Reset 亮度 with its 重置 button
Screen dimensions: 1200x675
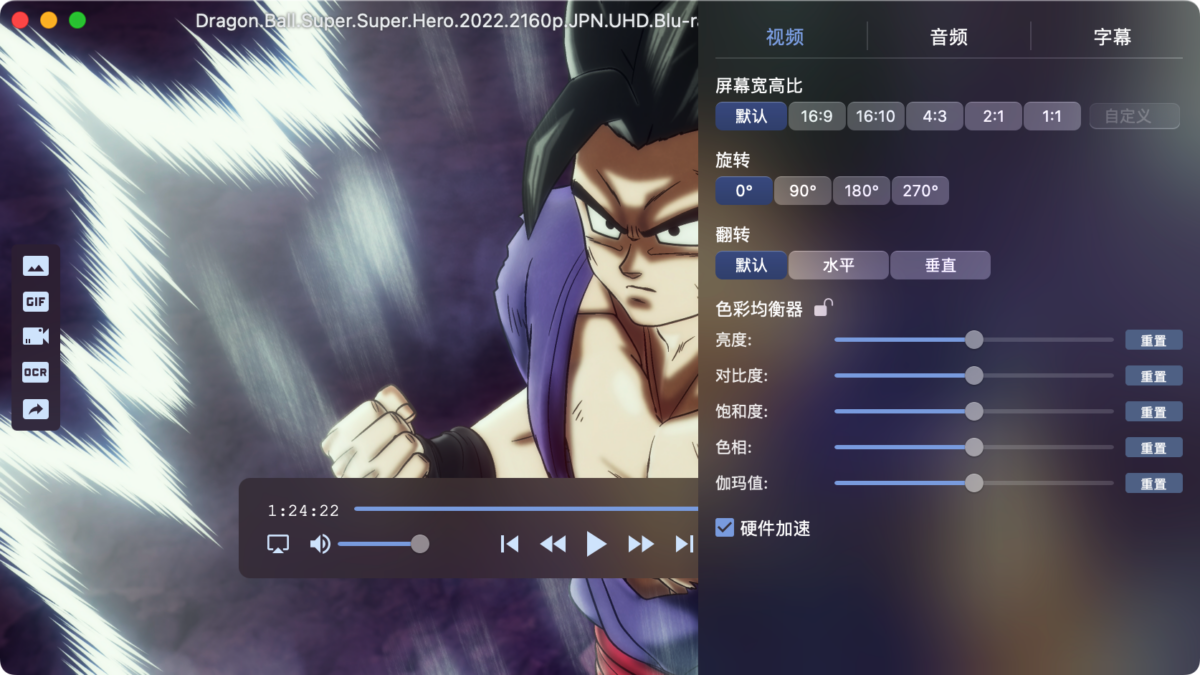coord(1154,340)
